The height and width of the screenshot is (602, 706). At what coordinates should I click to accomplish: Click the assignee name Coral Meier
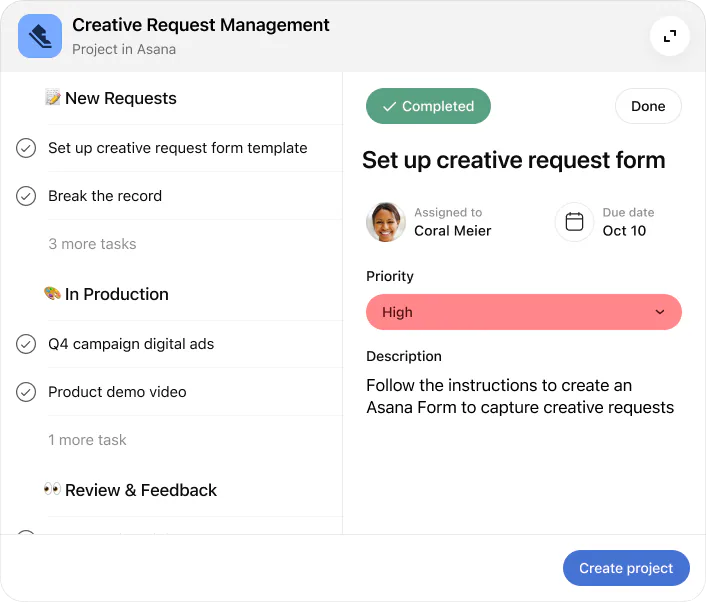click(453, 231)
